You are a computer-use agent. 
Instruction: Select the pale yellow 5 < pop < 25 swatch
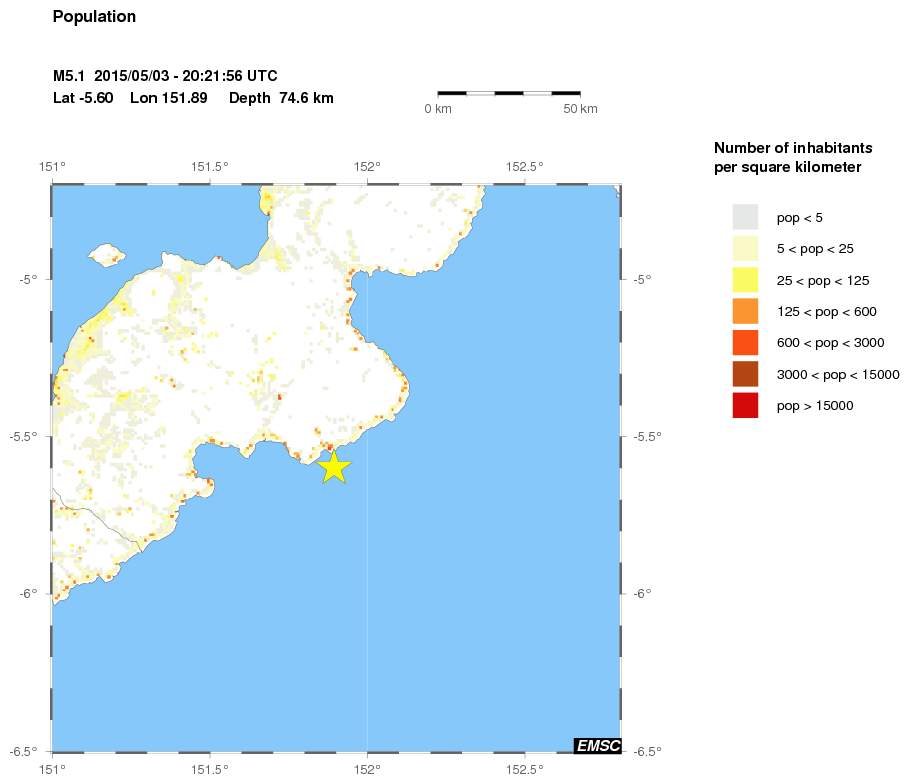[x=745, y=248]
